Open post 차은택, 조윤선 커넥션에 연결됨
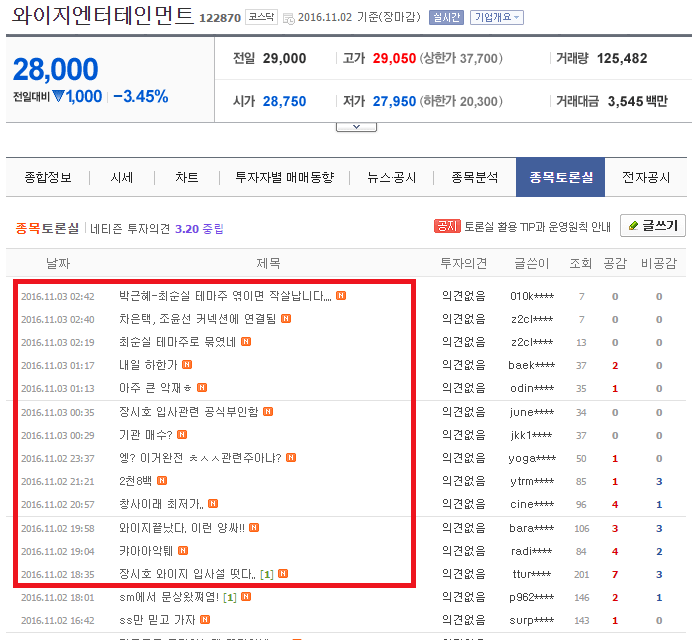This screenshot has height=640, width=692. [197, 319]
